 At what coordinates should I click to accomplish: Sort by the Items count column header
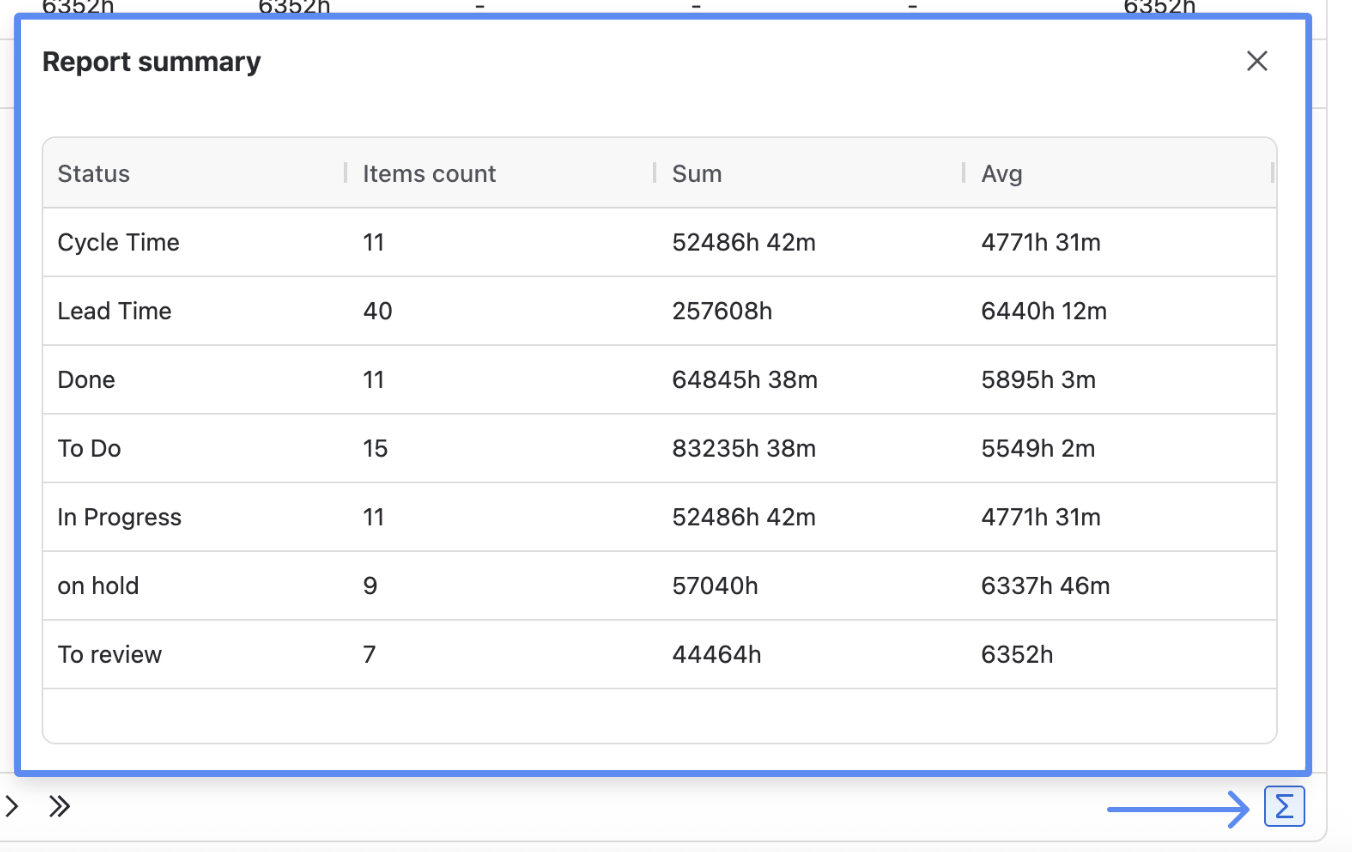click(429, 174)
